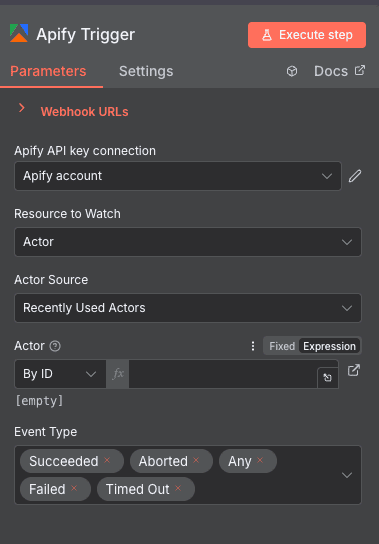The height and width of the screenshot is (544, 379).
Task: Switch the Actor field to Fixed mode
Action: tap(282, 346)
